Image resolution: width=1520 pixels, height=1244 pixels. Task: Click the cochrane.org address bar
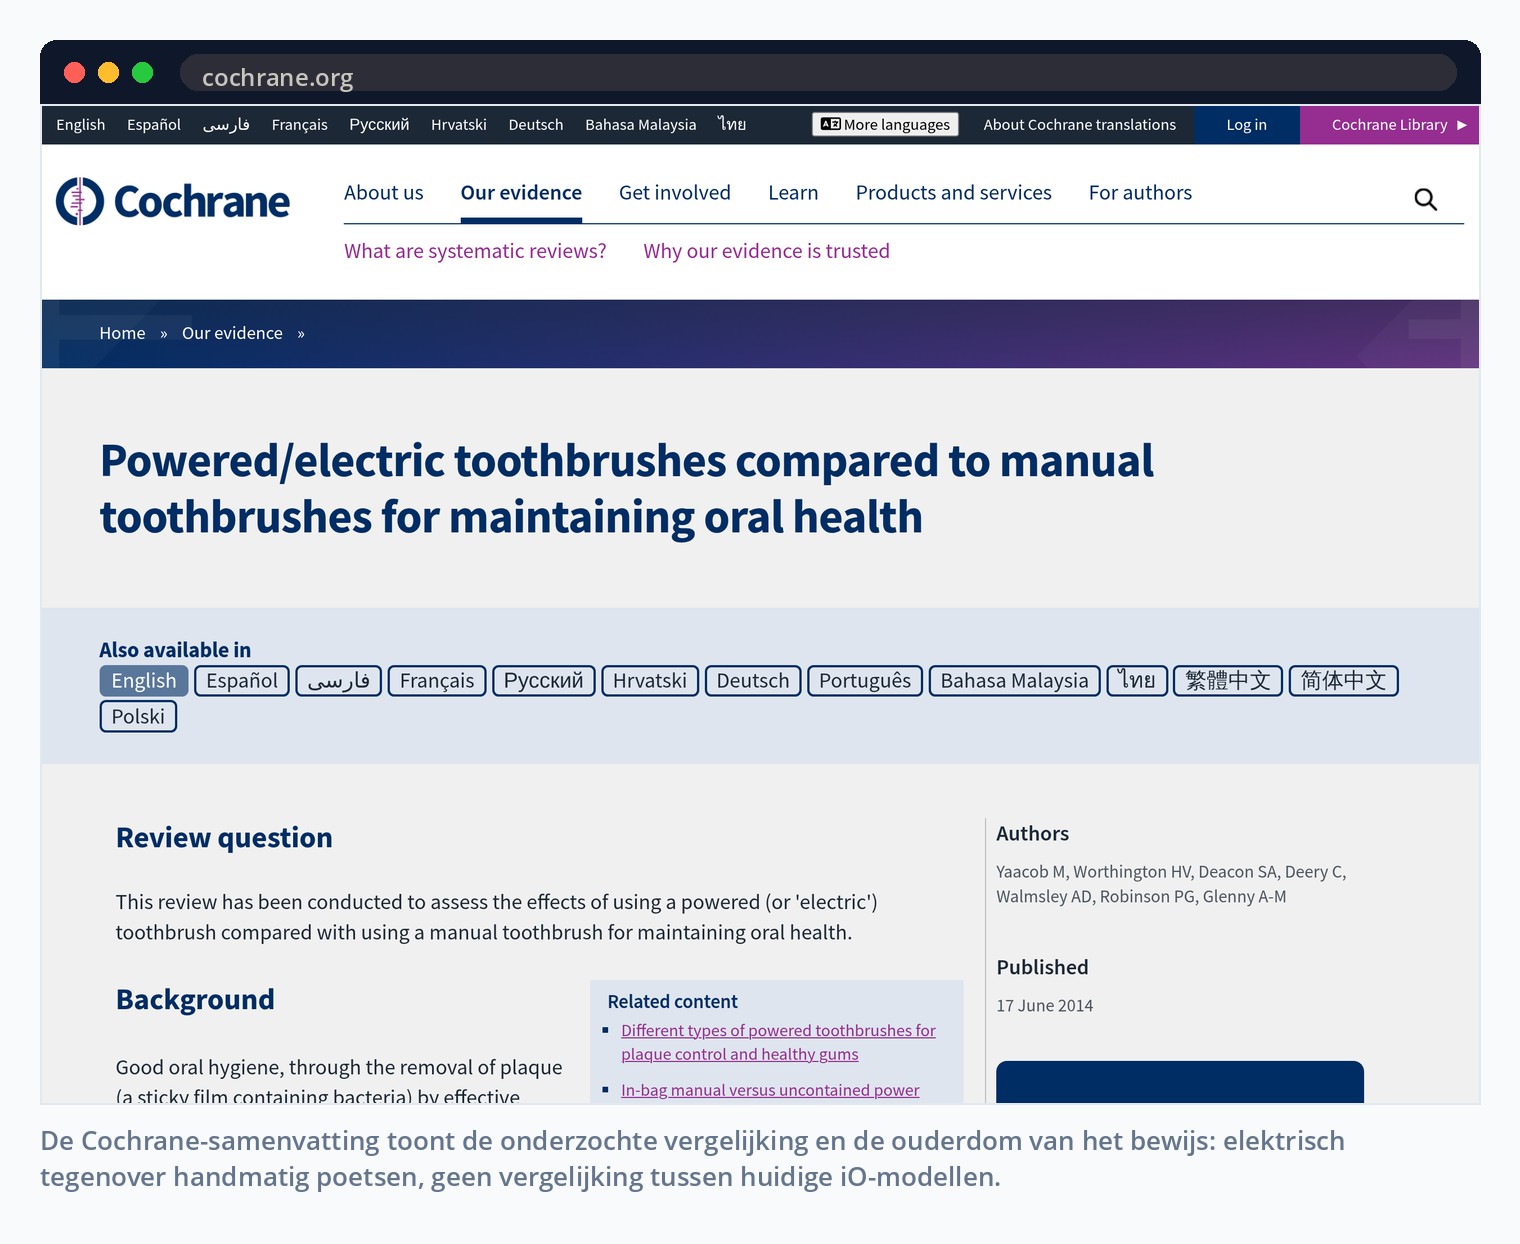[818, 73]
